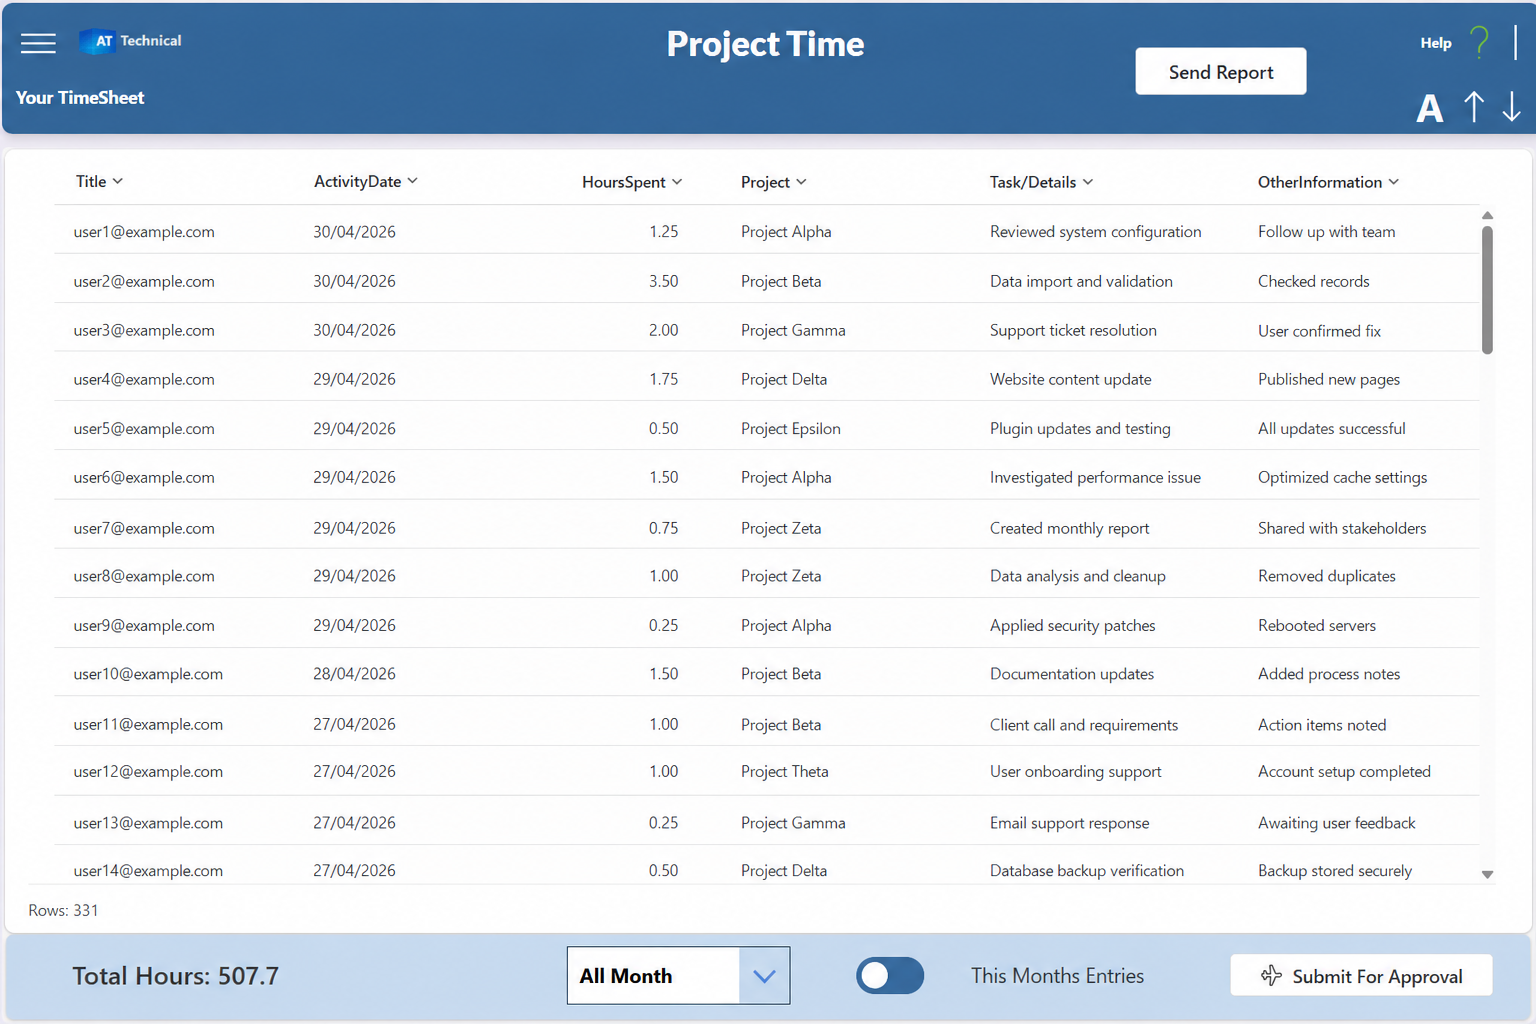Select 'Support ticket resolution' task
Viewport: 1536px width, 1024px height.
[1073, 330]
